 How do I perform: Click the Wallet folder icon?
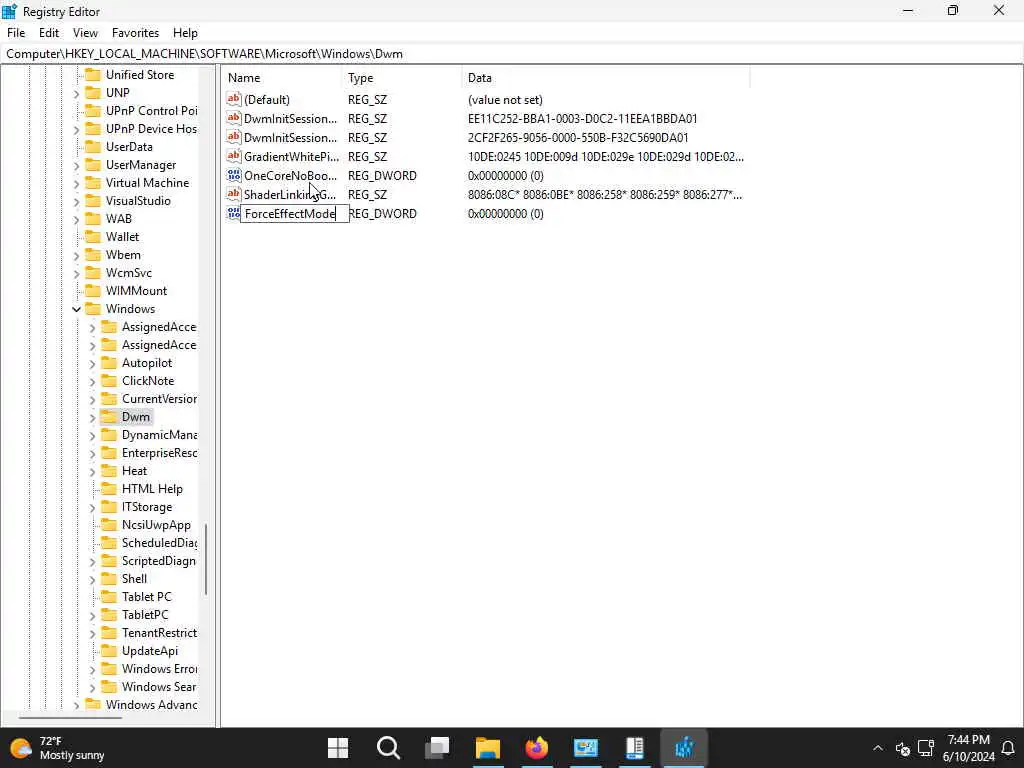(93, 236)
